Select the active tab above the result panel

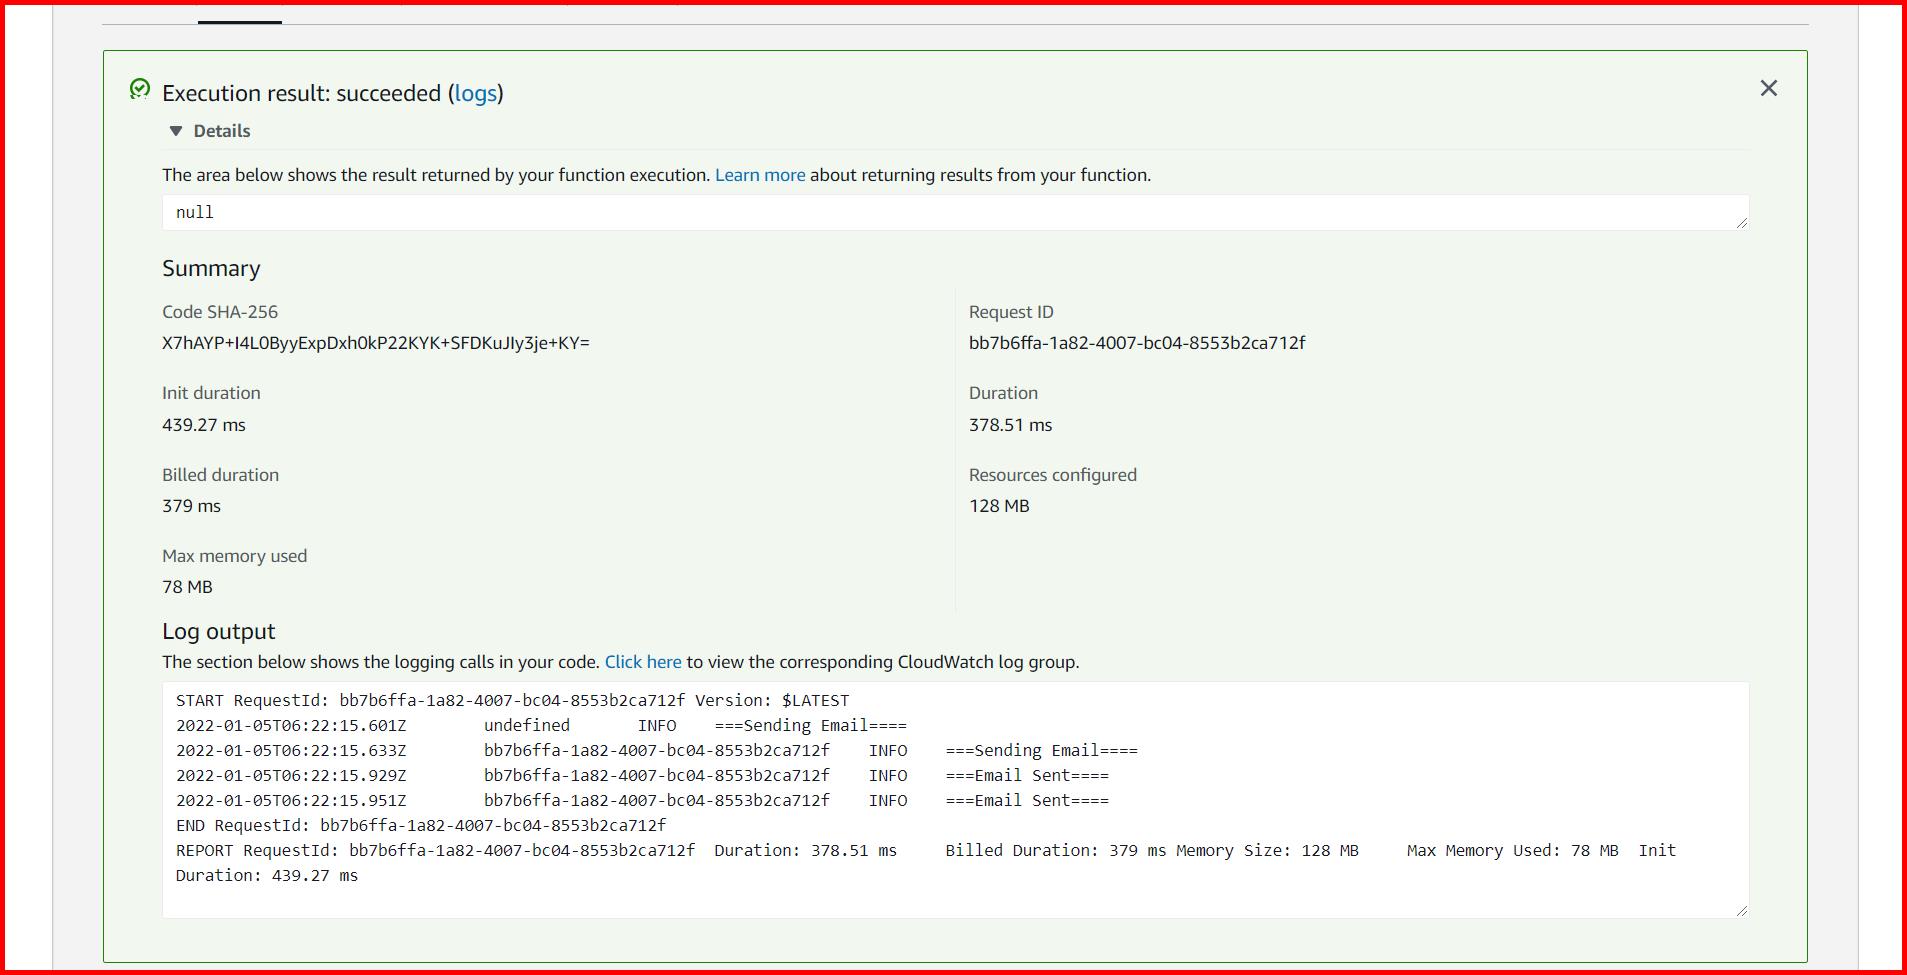[239, 10]
